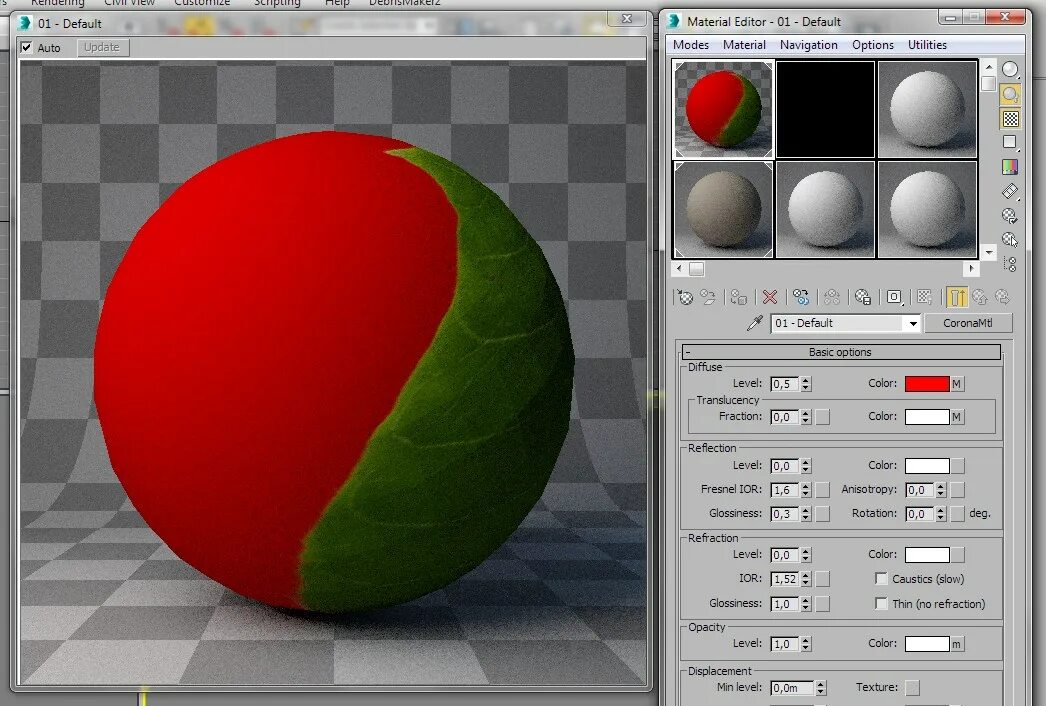Screen dimensions: 1046x706
Task: Click the Video Color Check icon
Action: point(1011,167)
